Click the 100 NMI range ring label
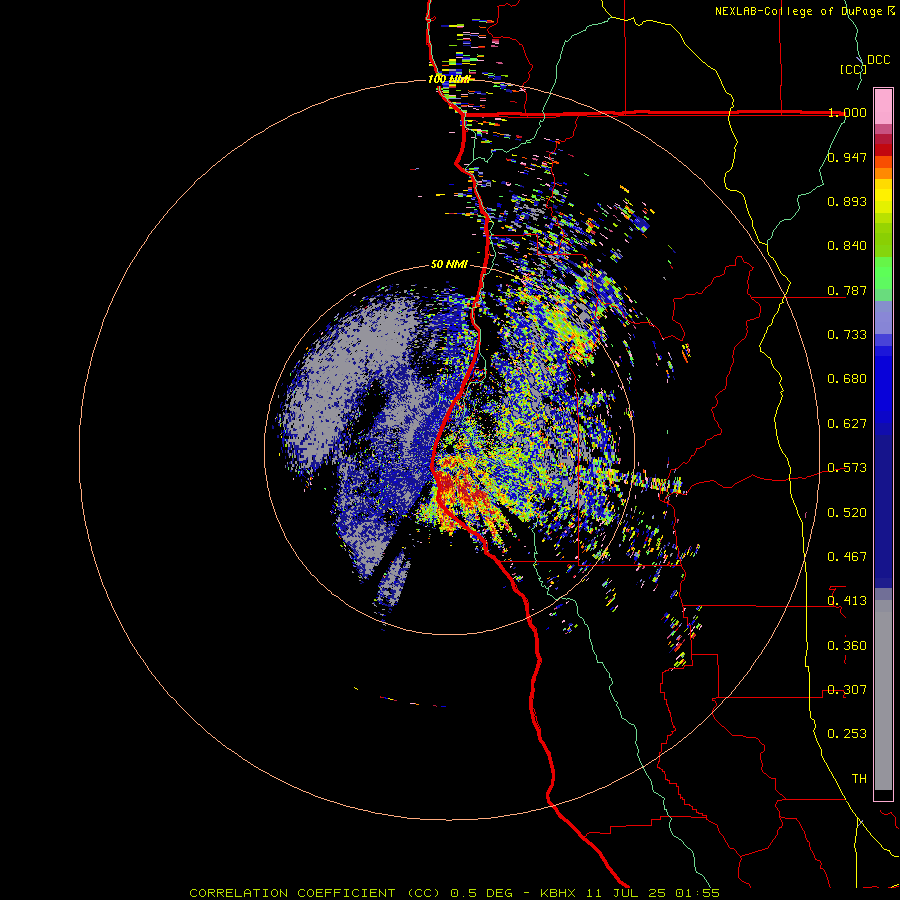Image resolution: width=900 pixels, height=900 pixels. coord(449,79)
